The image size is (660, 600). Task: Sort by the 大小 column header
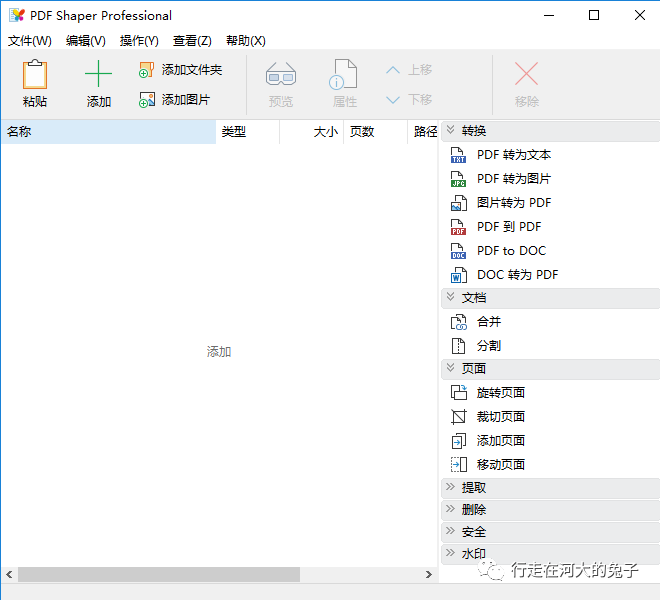[311, 132]
